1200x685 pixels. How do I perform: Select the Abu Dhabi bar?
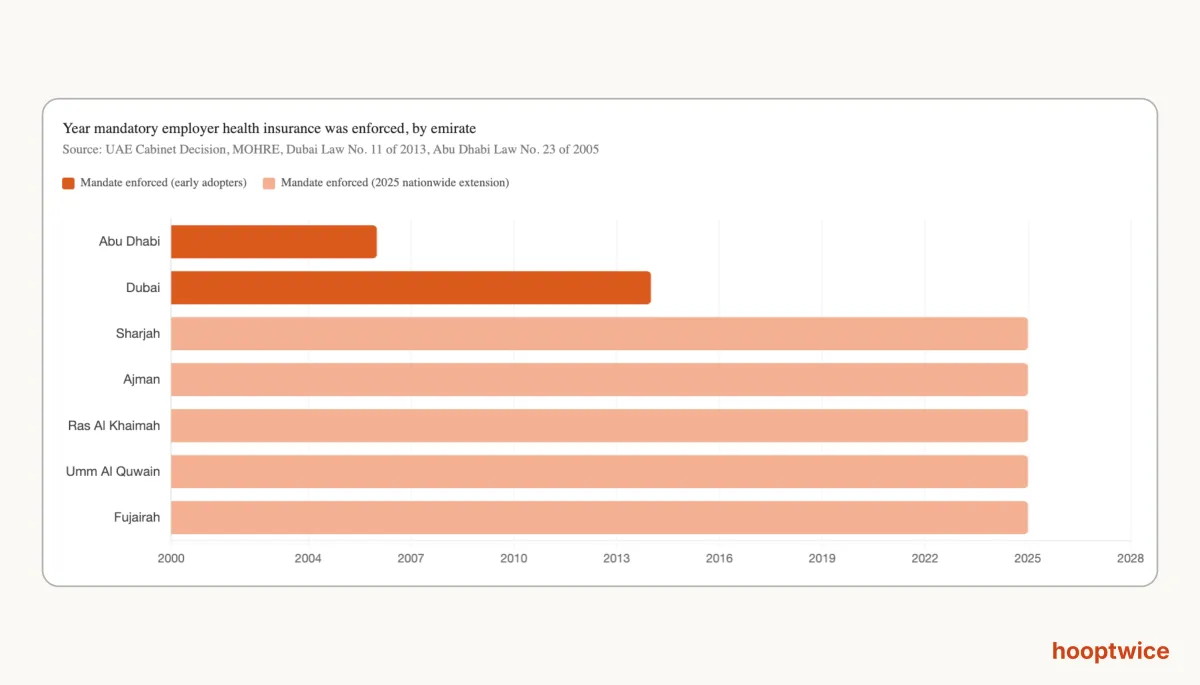click(274, 242)
